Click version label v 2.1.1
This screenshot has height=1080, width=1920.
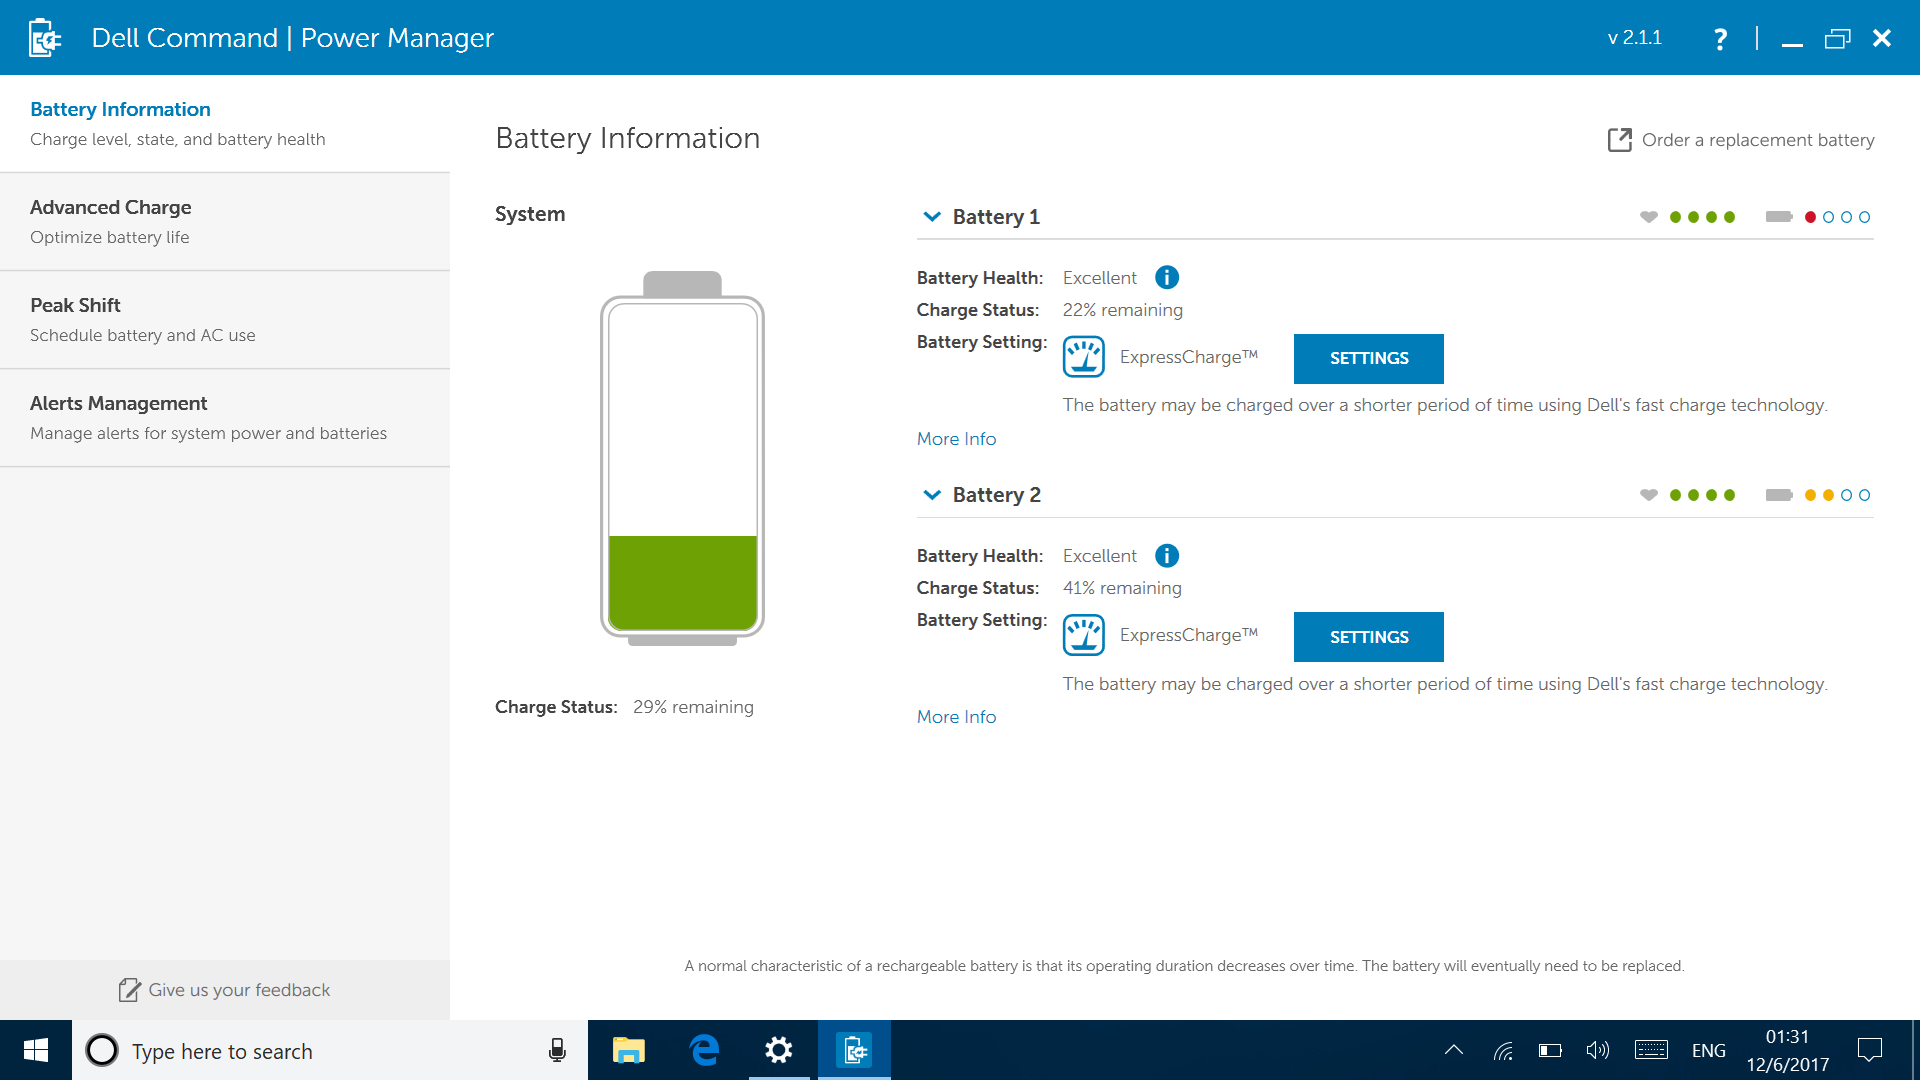pyautogui.click(x=1635, y=38)
